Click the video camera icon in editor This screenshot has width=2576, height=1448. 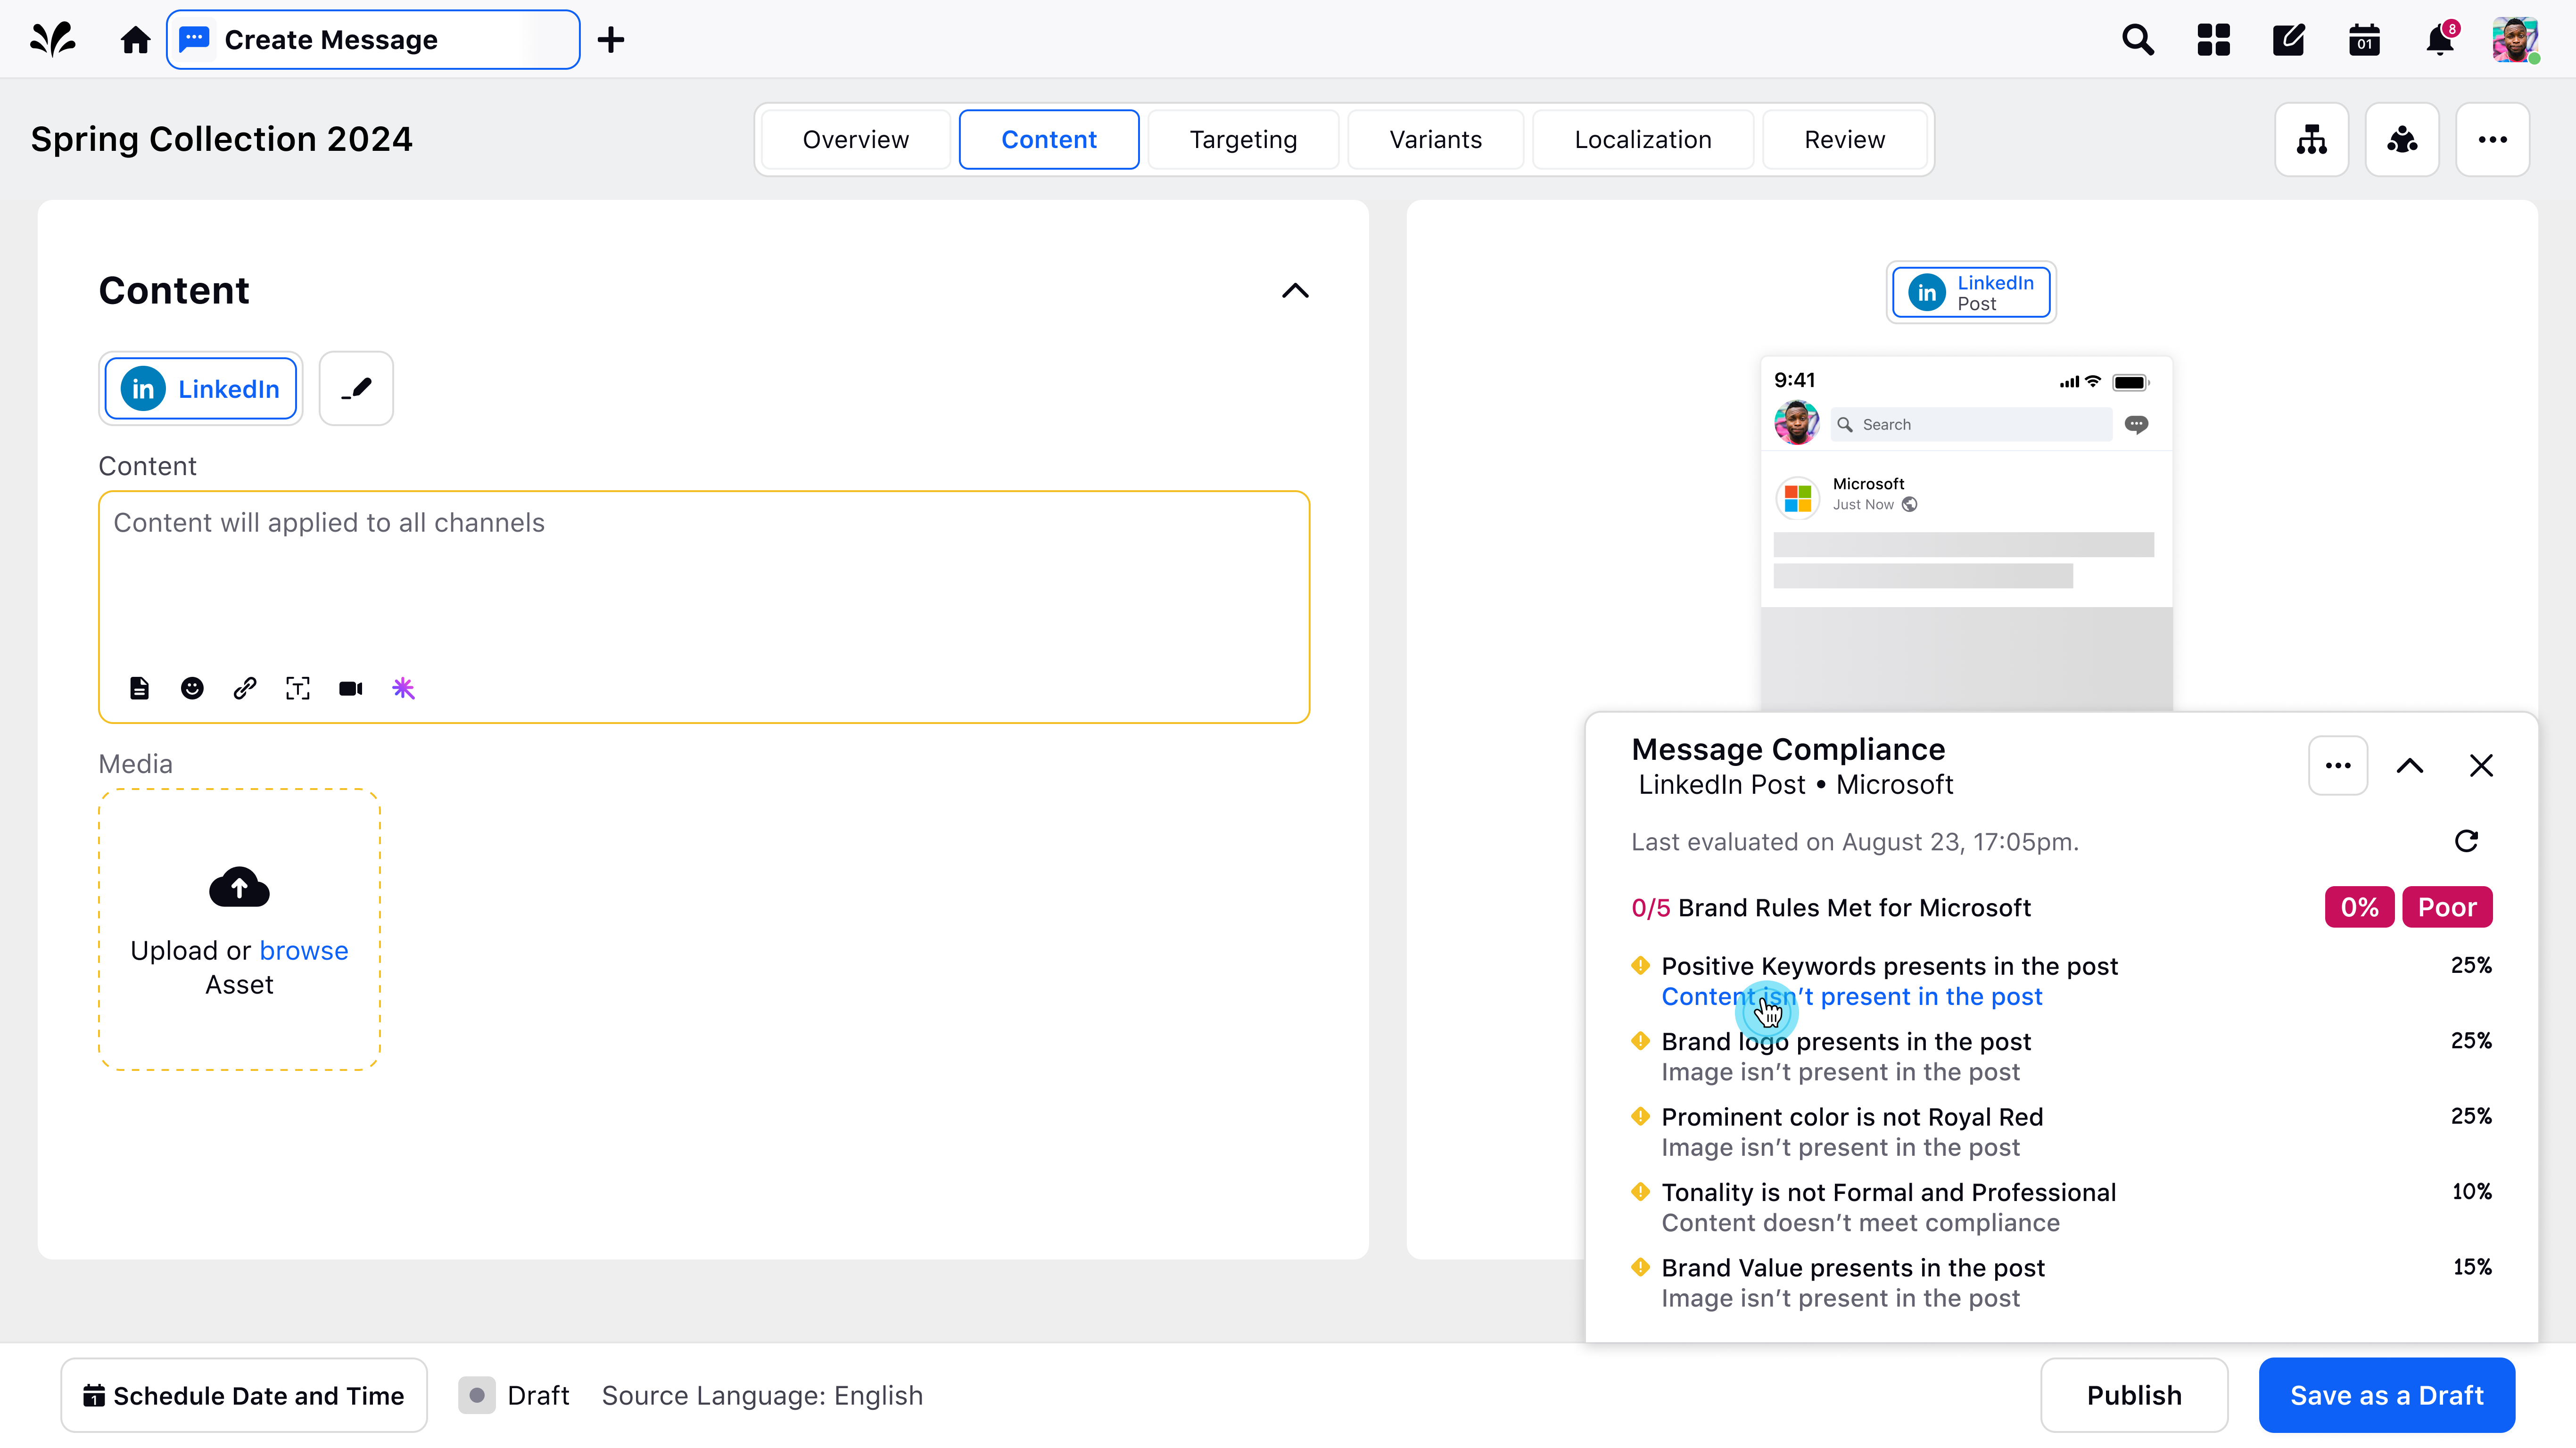pyautogui.click(x=350, y=688)
